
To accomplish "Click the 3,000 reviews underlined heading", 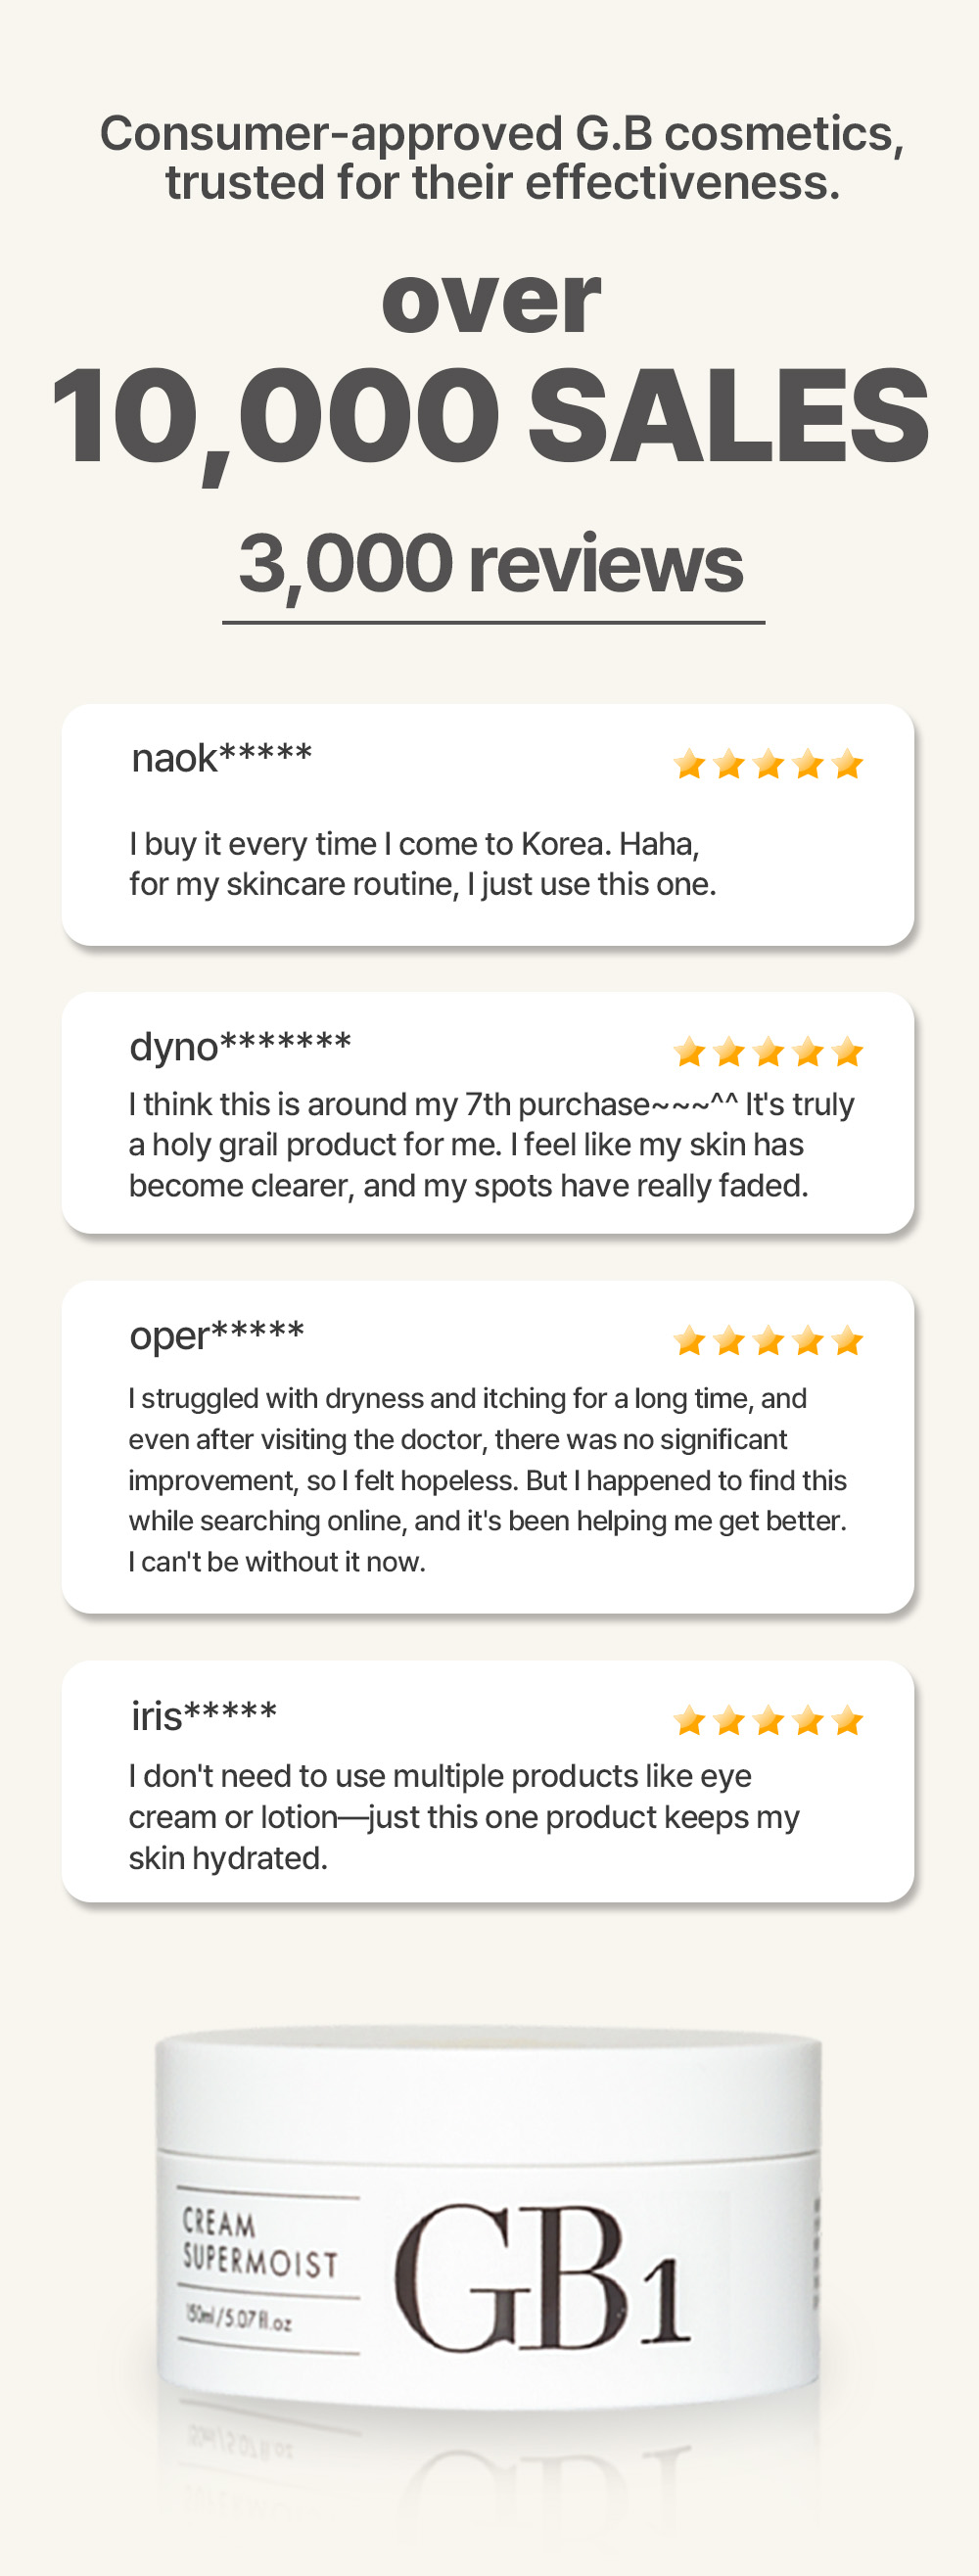I will 492,566.
